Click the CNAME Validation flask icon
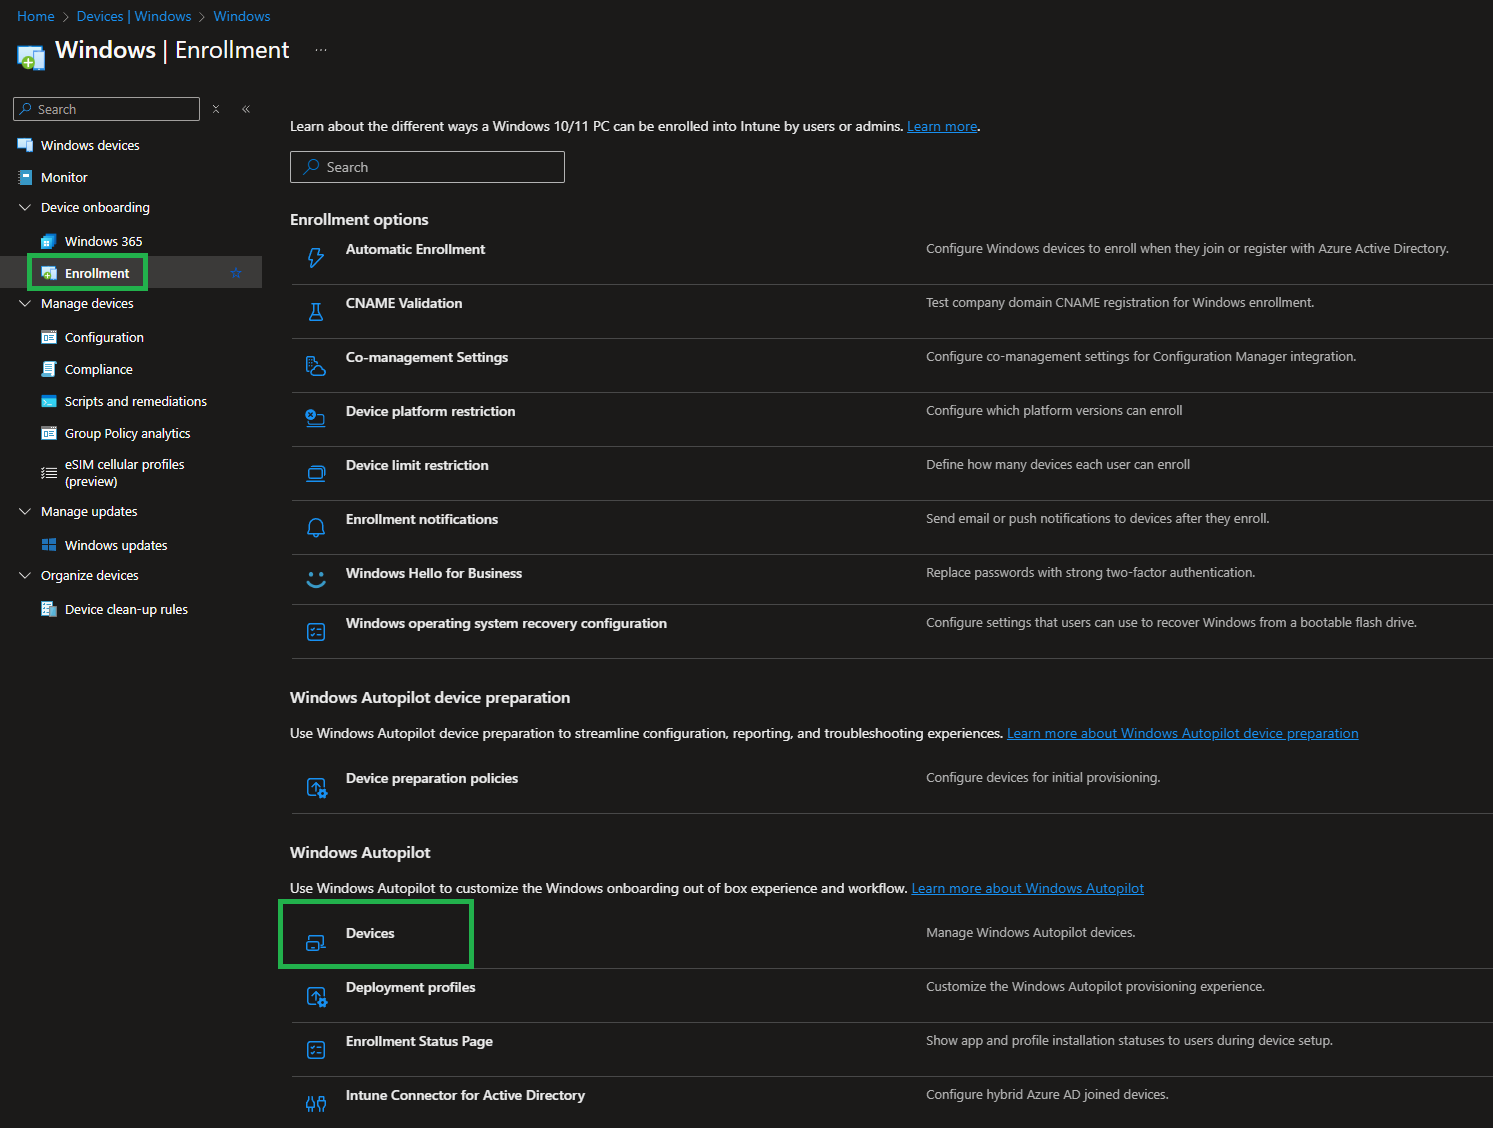Screen dimensions: 1493x1128 point(316,312)
